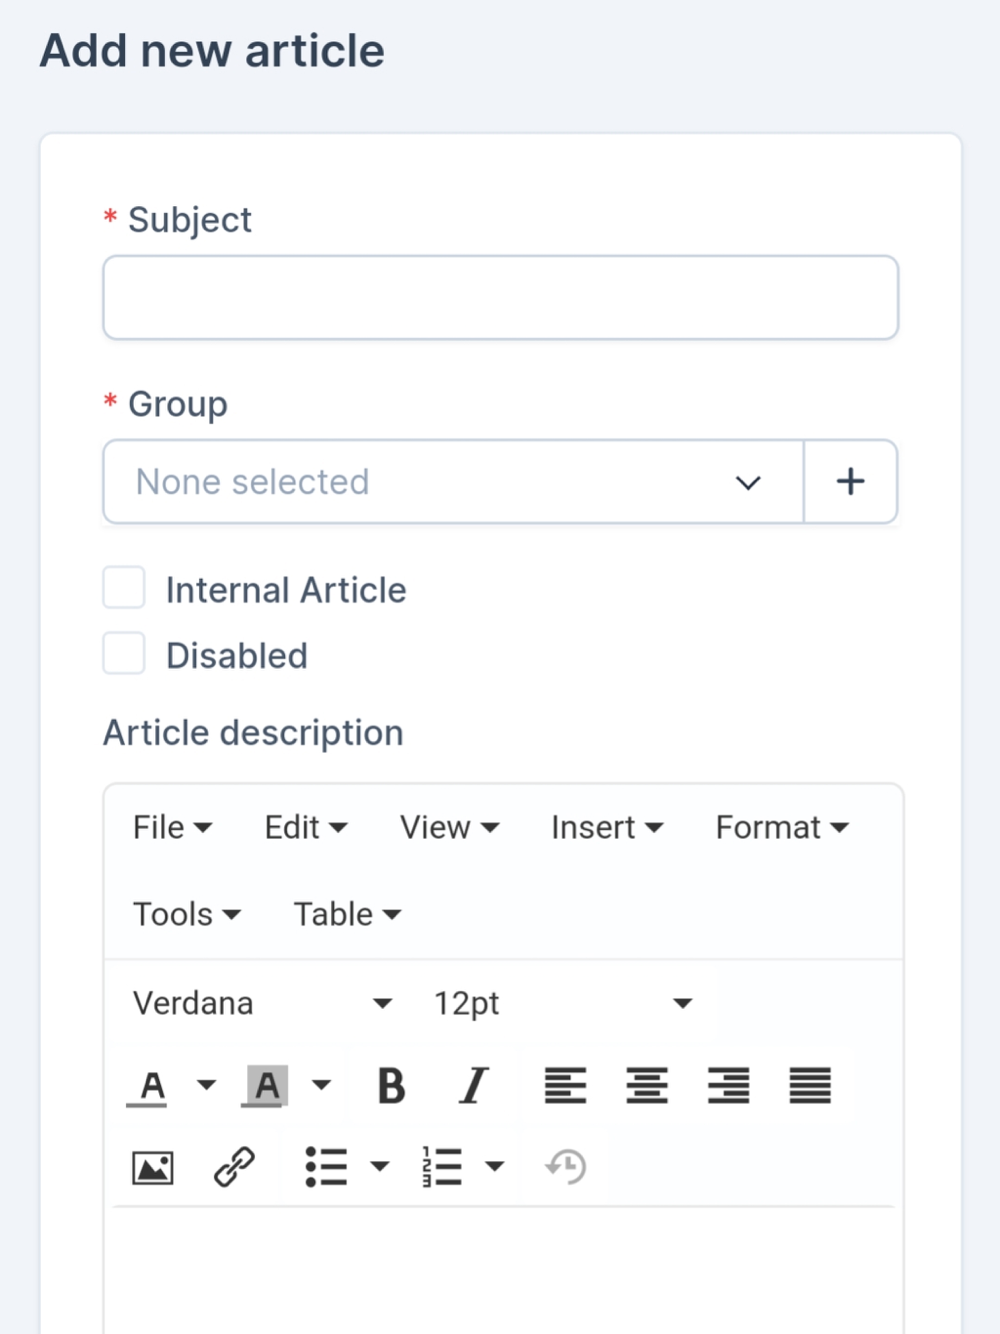The image size is (1000, 1334).
Task: Open the Insert menu
Action: (607, 828)
